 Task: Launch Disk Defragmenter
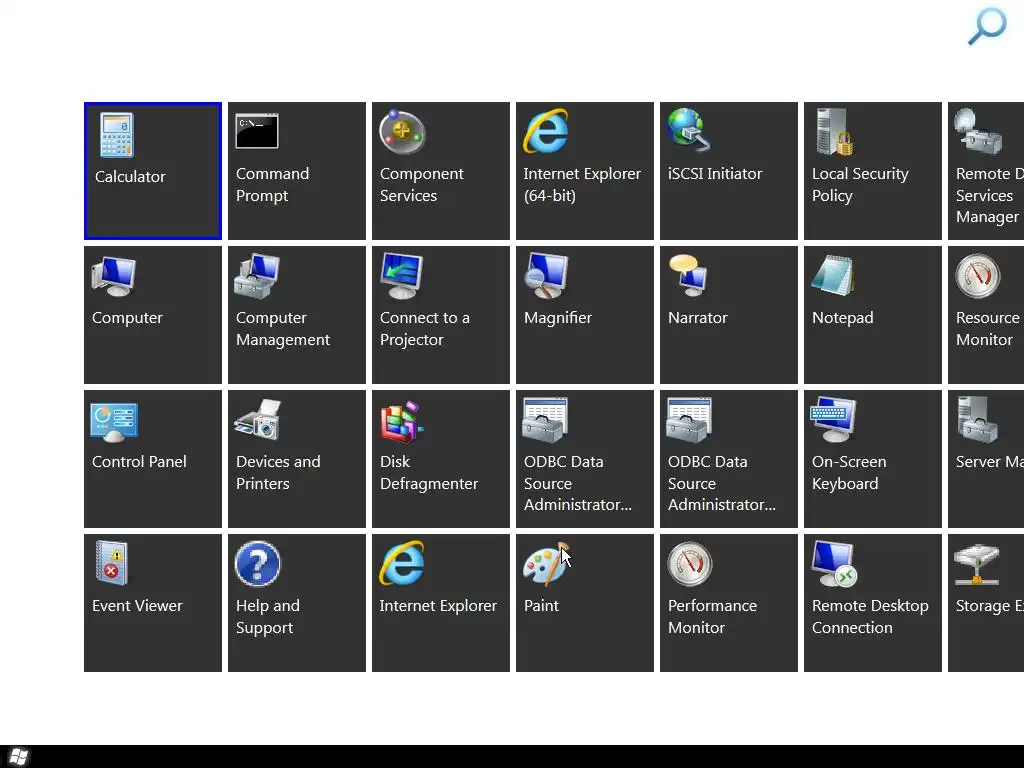coord(441,459)
